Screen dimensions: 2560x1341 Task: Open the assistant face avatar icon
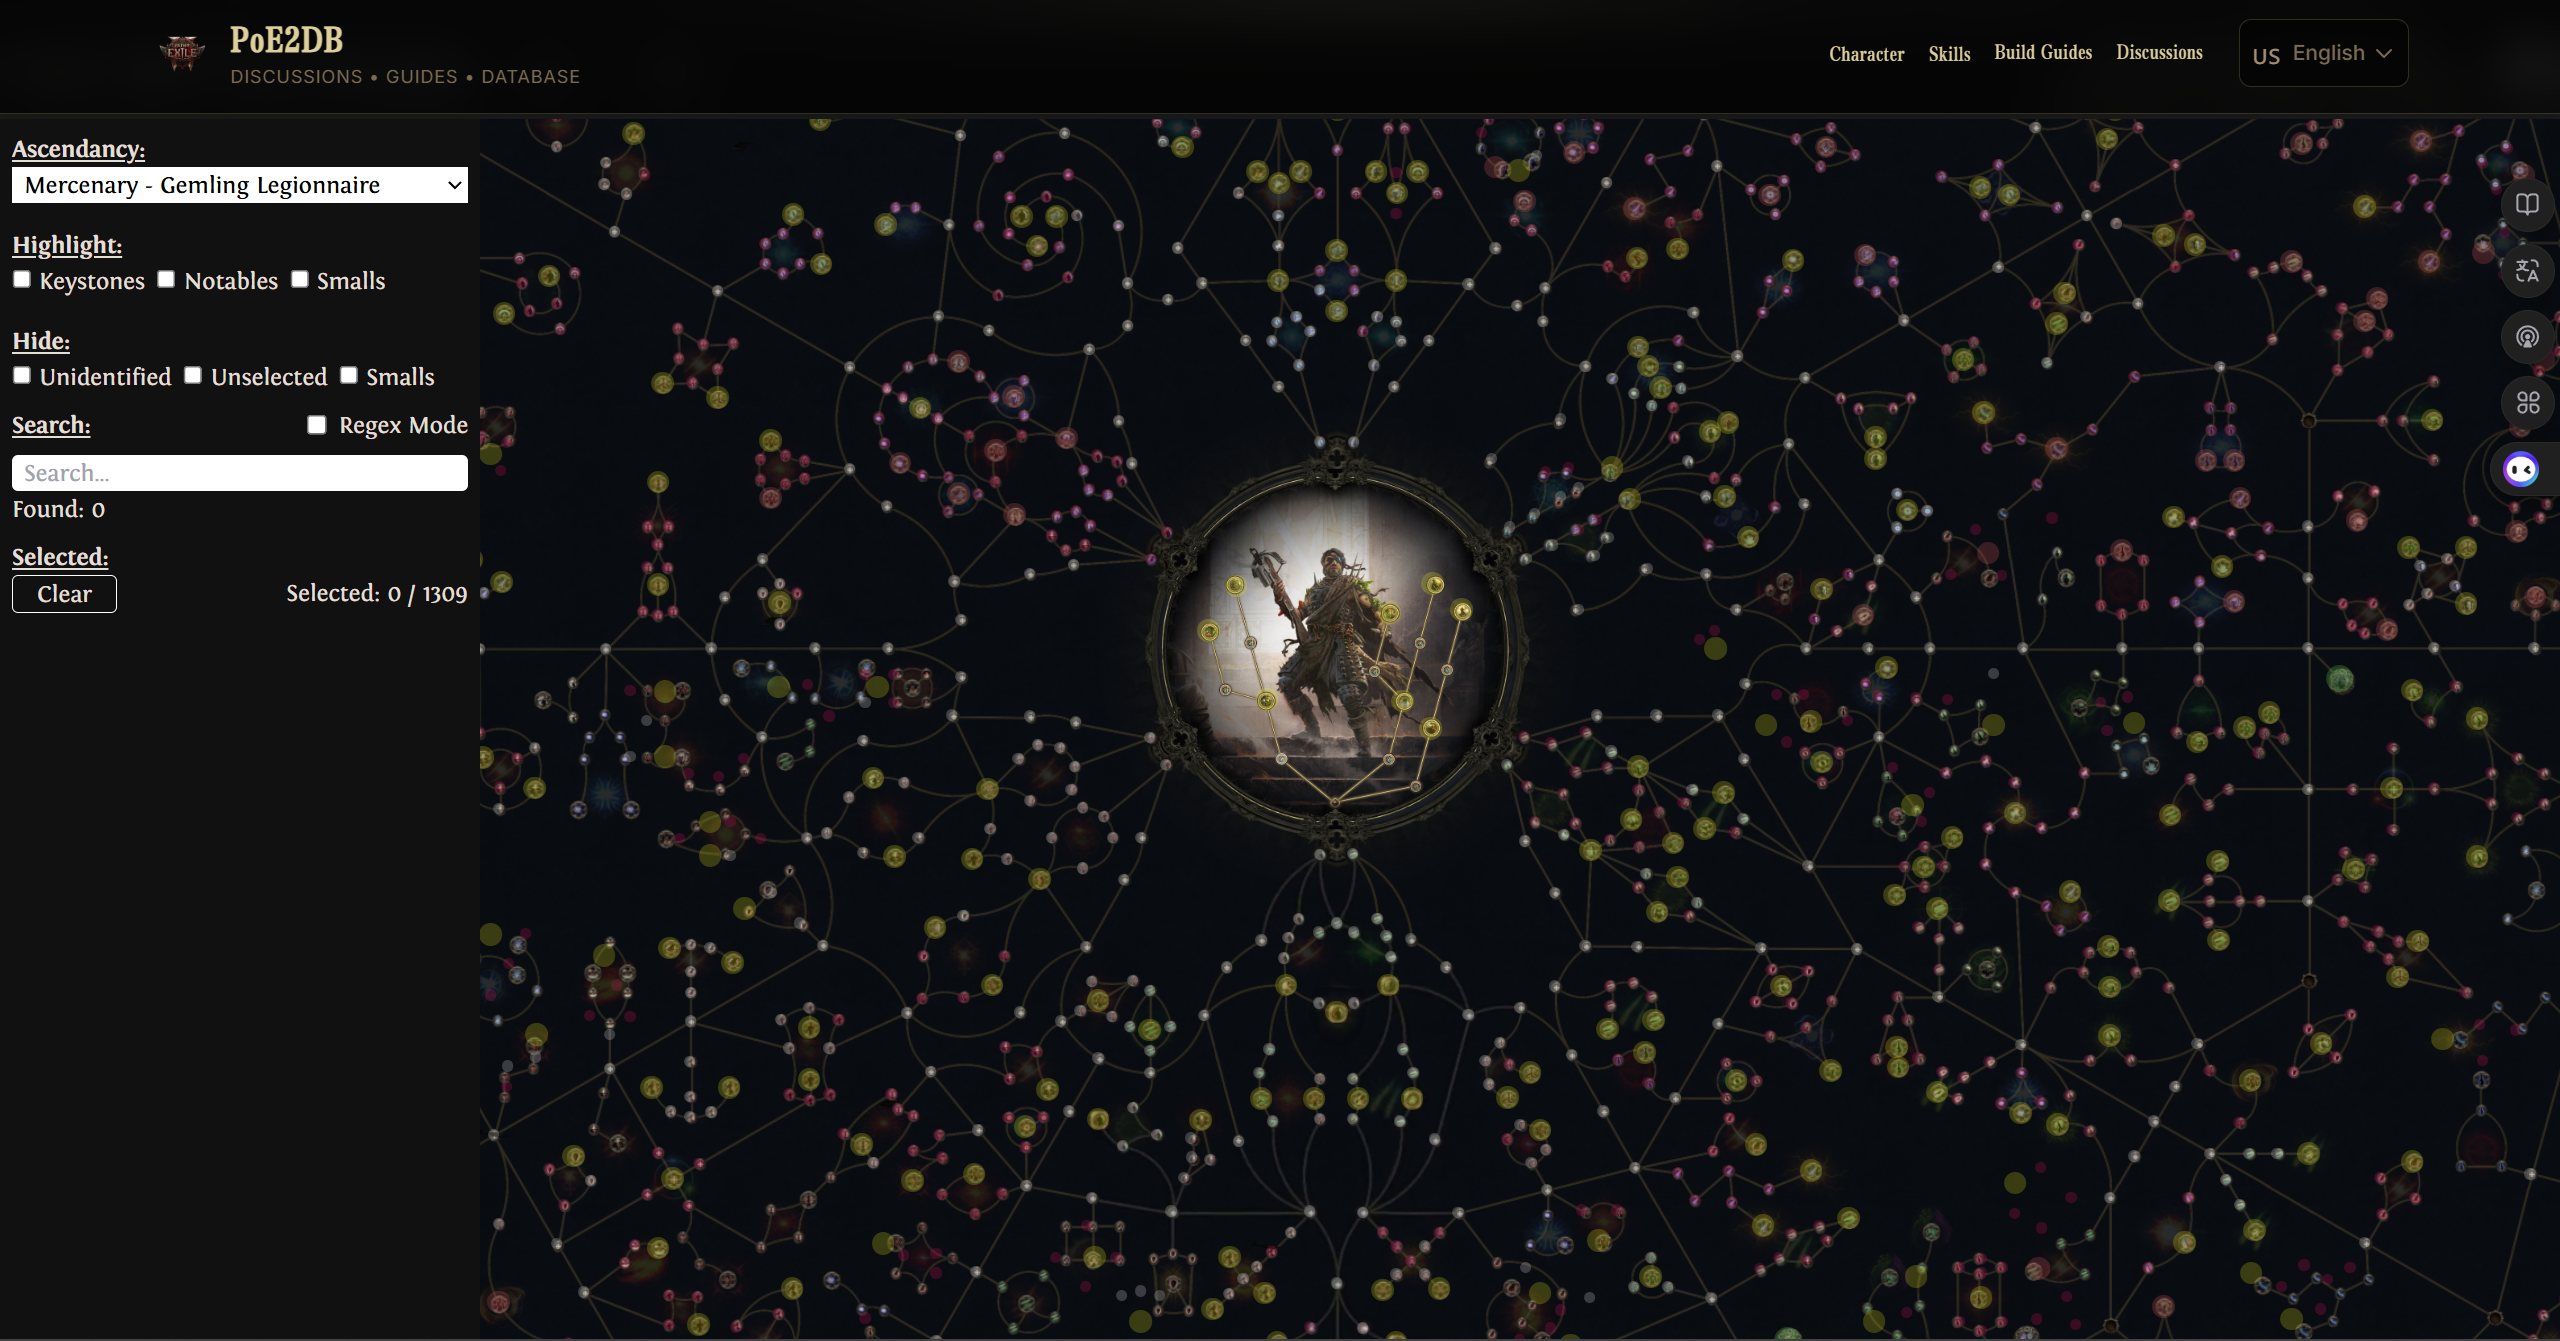pyautogui.click(x=2520, y=469)
